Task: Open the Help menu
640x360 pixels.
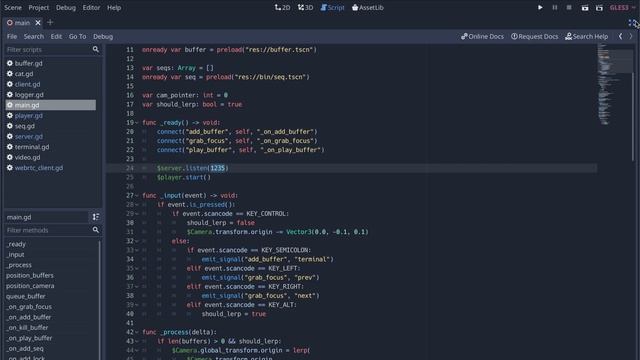Action: 114,7
